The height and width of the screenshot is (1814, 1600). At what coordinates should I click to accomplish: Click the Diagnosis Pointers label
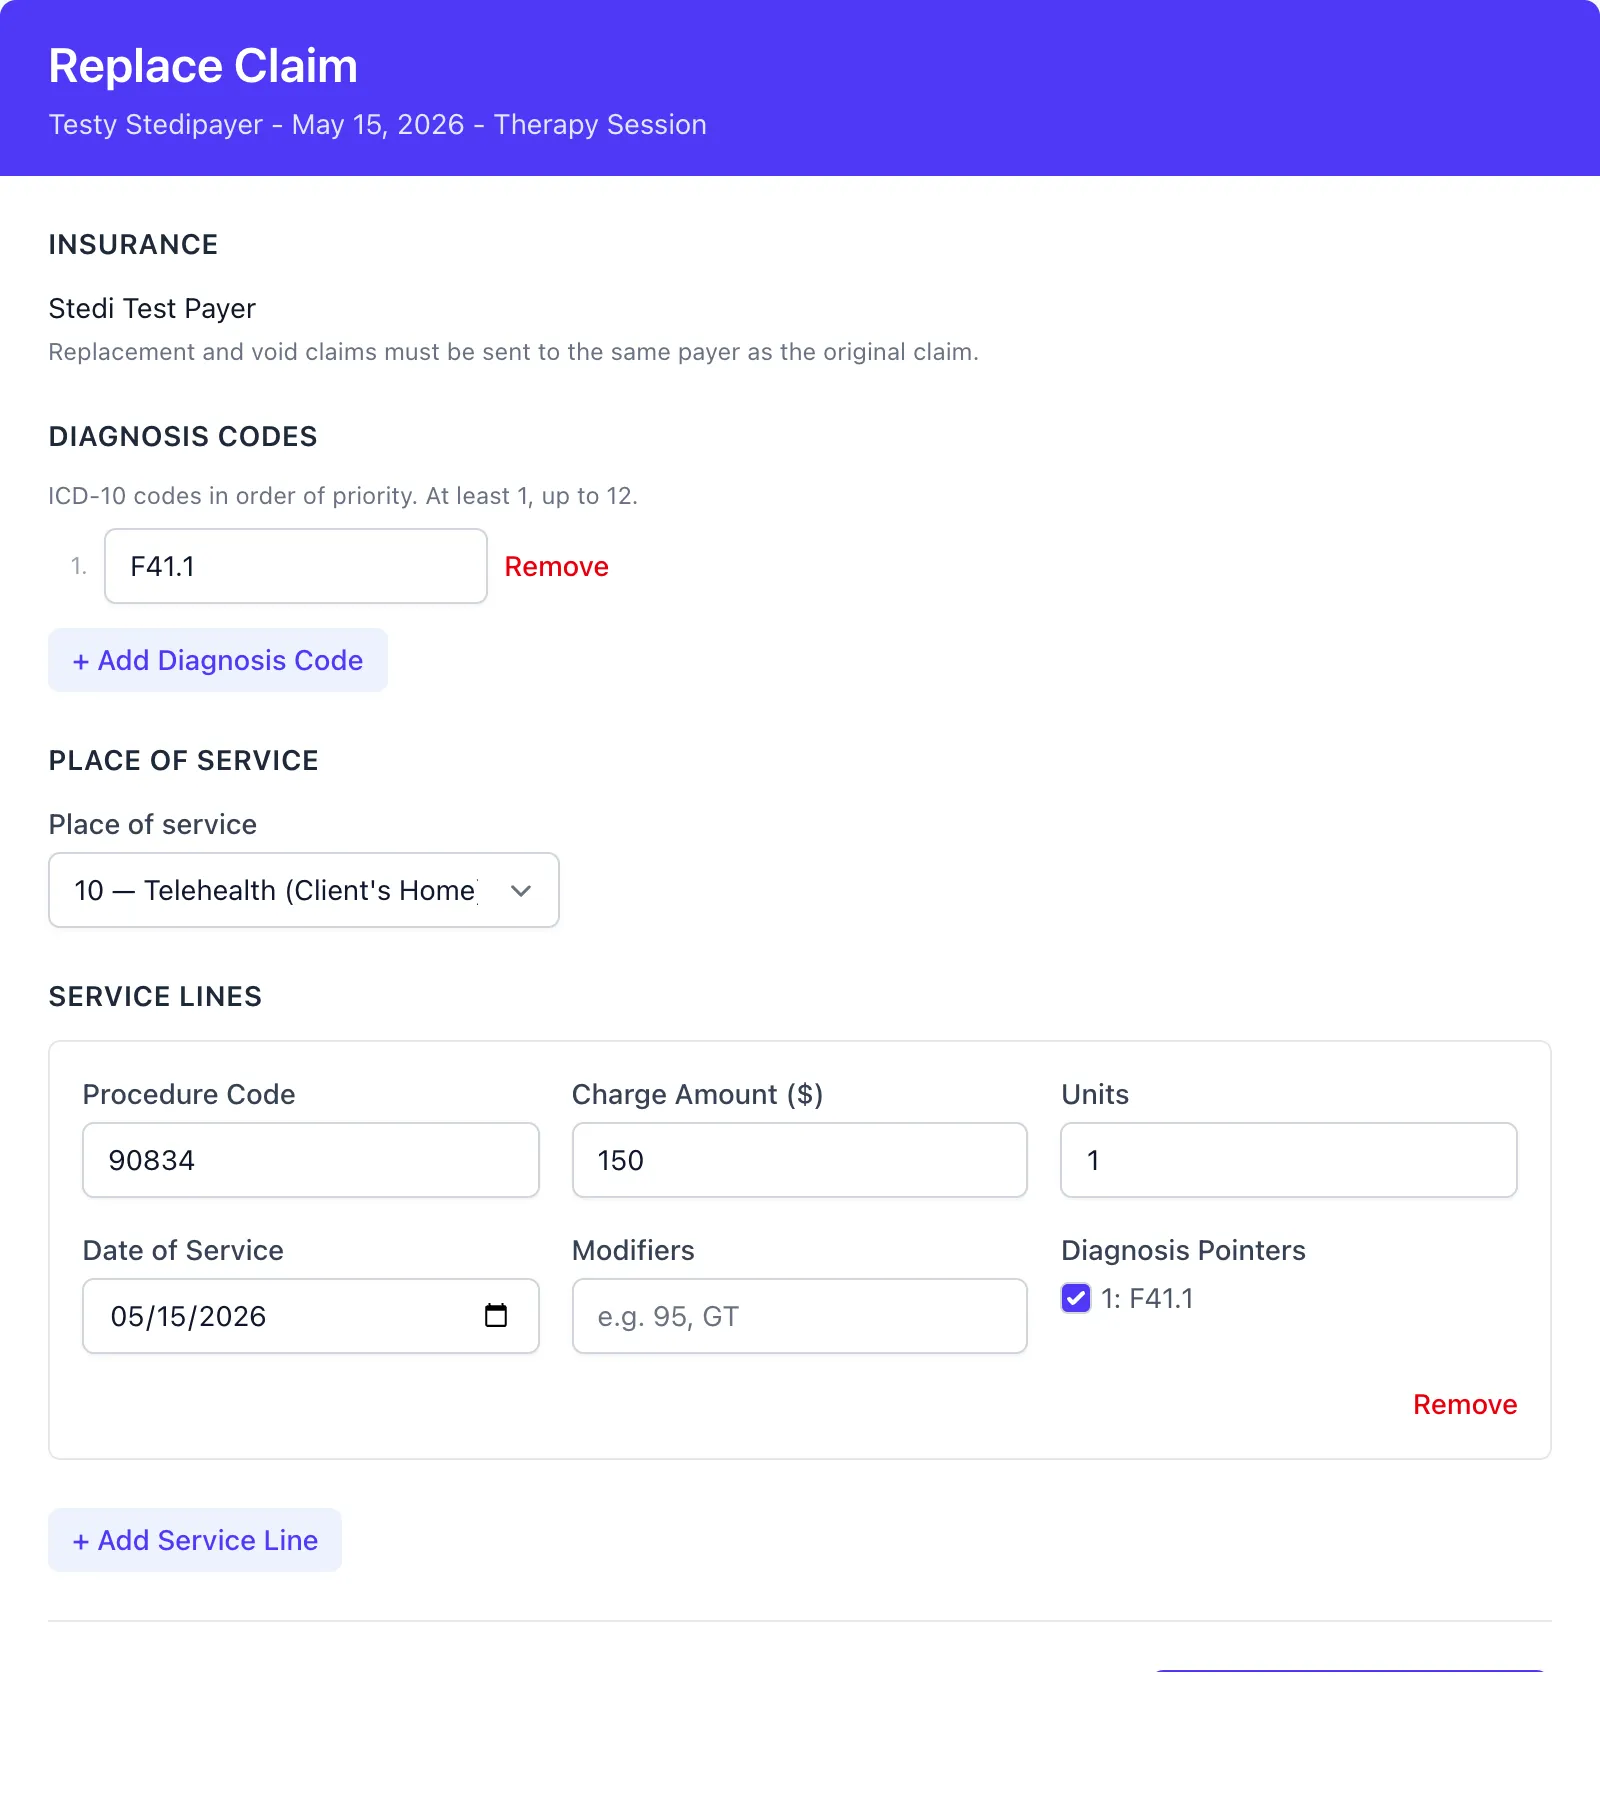point(1183,1250)
